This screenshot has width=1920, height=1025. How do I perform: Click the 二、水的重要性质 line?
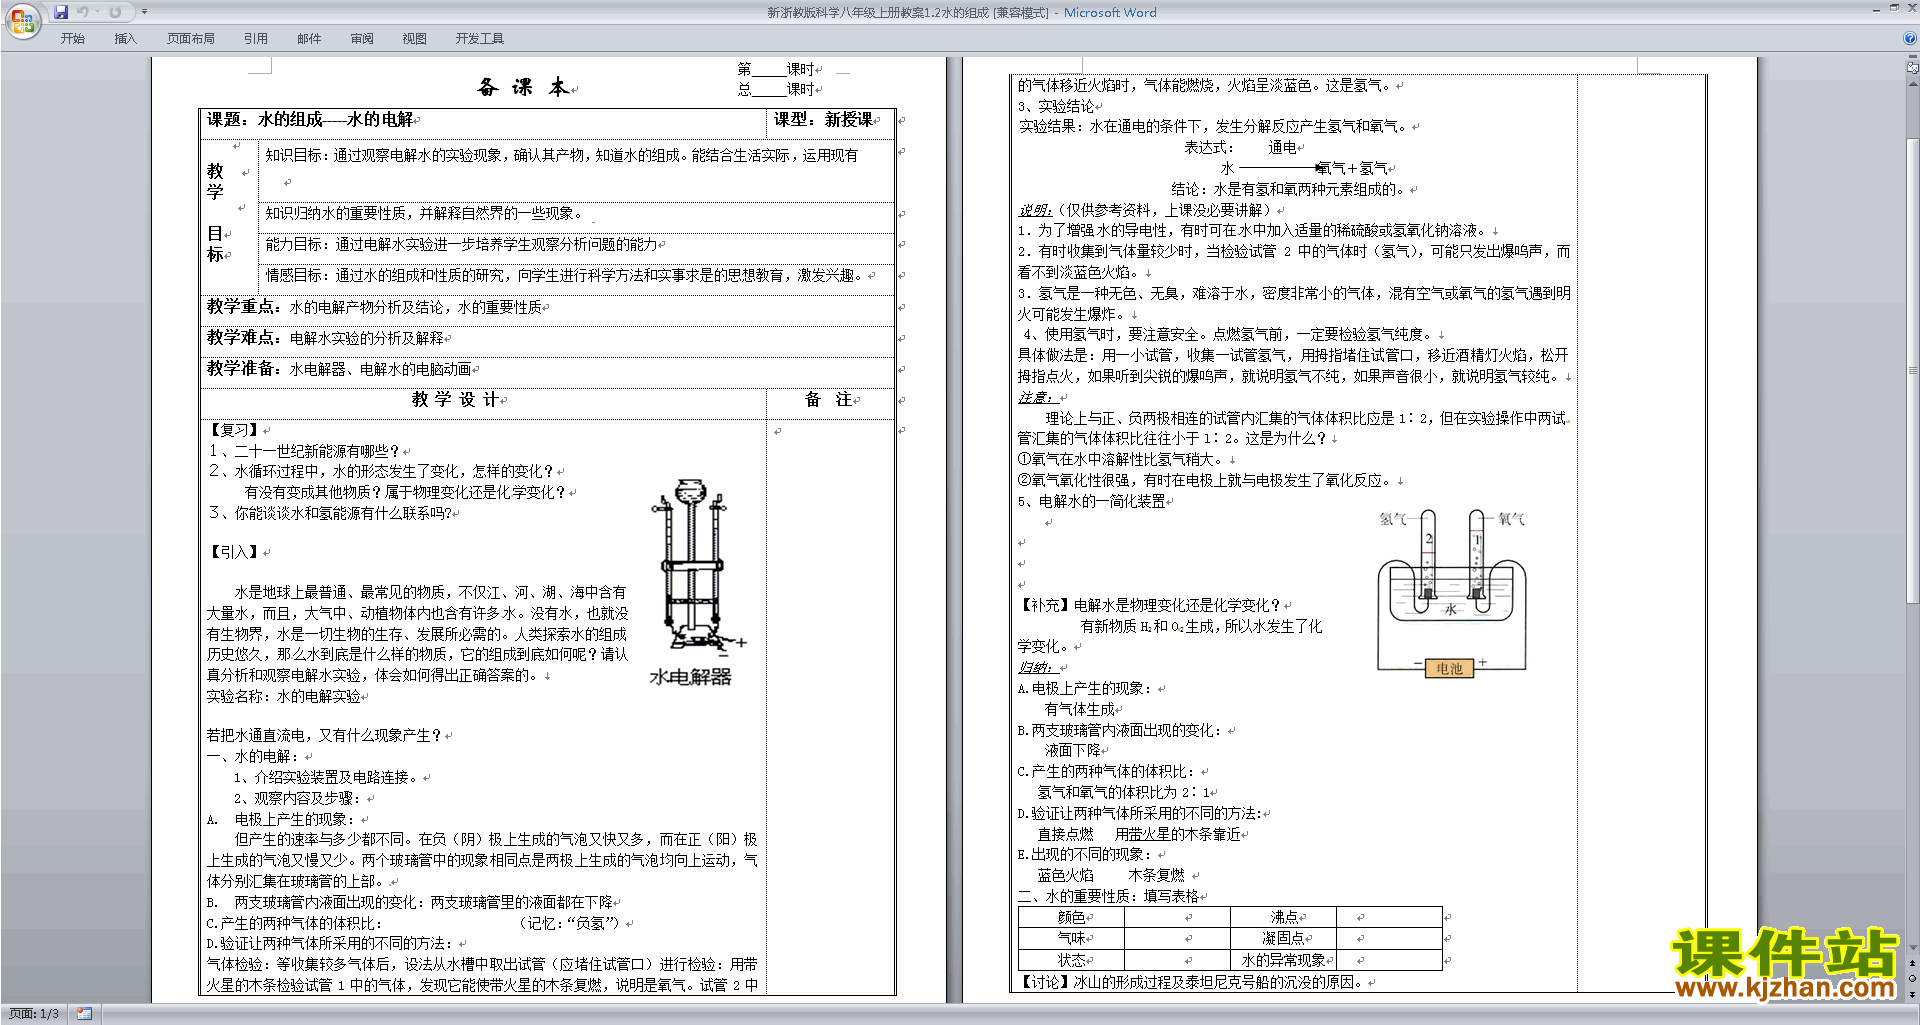[1109, 896]
